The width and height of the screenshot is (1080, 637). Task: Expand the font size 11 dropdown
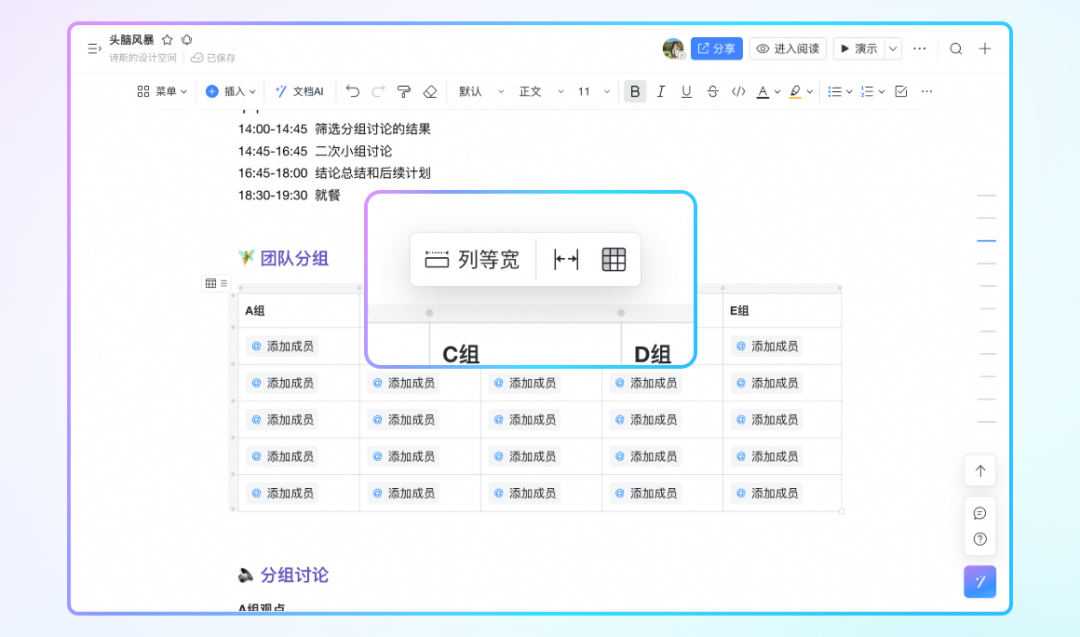click(590, 91)
